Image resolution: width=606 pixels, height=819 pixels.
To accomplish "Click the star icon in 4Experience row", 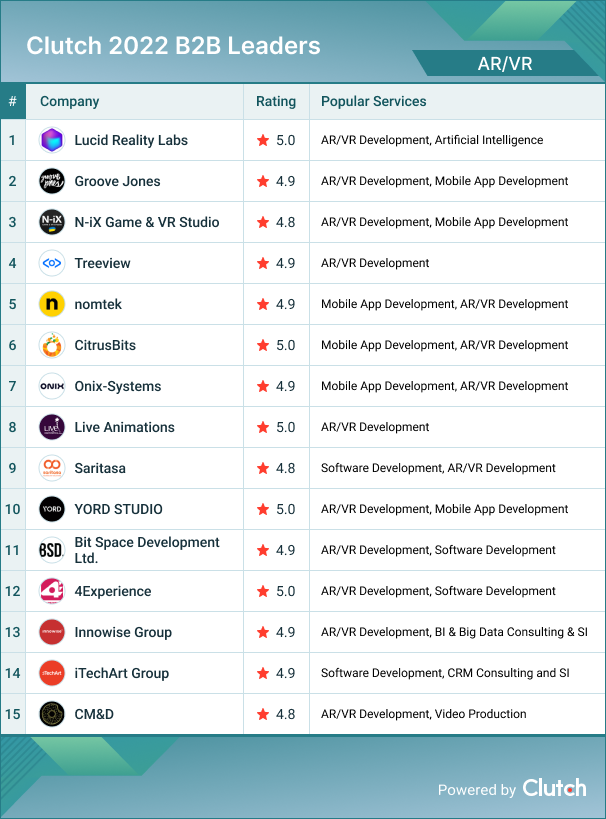I will pyautogui.click(x=263, y=591).
